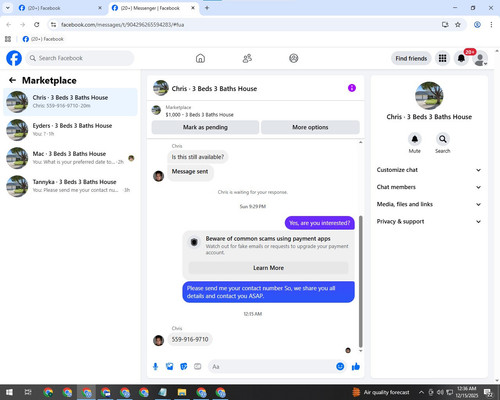Viewport: 500px width, 400px height.
Task: Open the Home feed icon
Action: (x=200, y=58)
